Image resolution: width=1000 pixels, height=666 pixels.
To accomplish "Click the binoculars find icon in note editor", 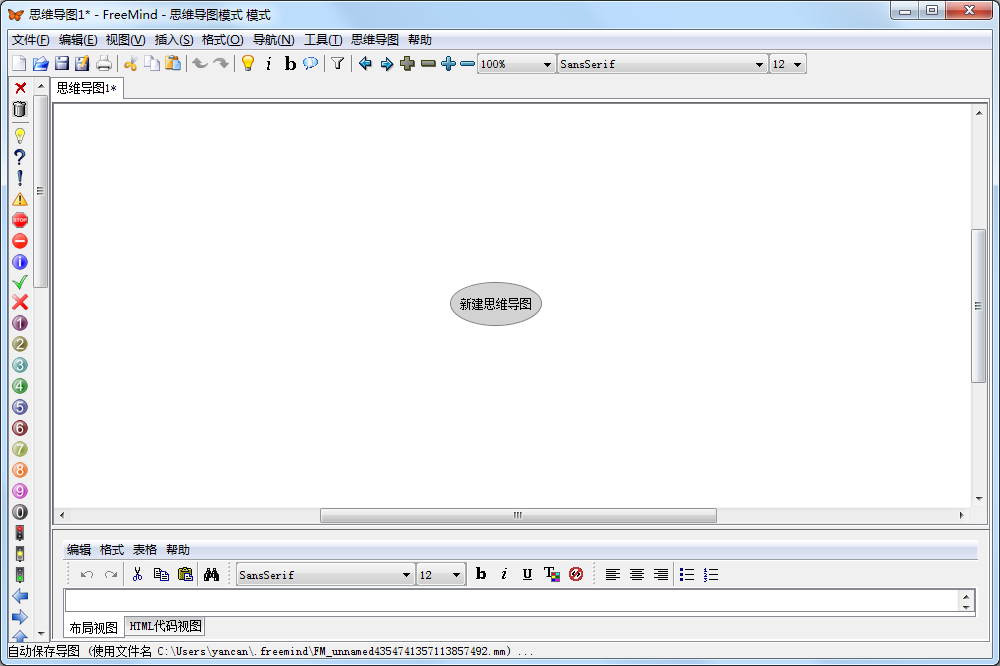I will (x=211, y=575).
